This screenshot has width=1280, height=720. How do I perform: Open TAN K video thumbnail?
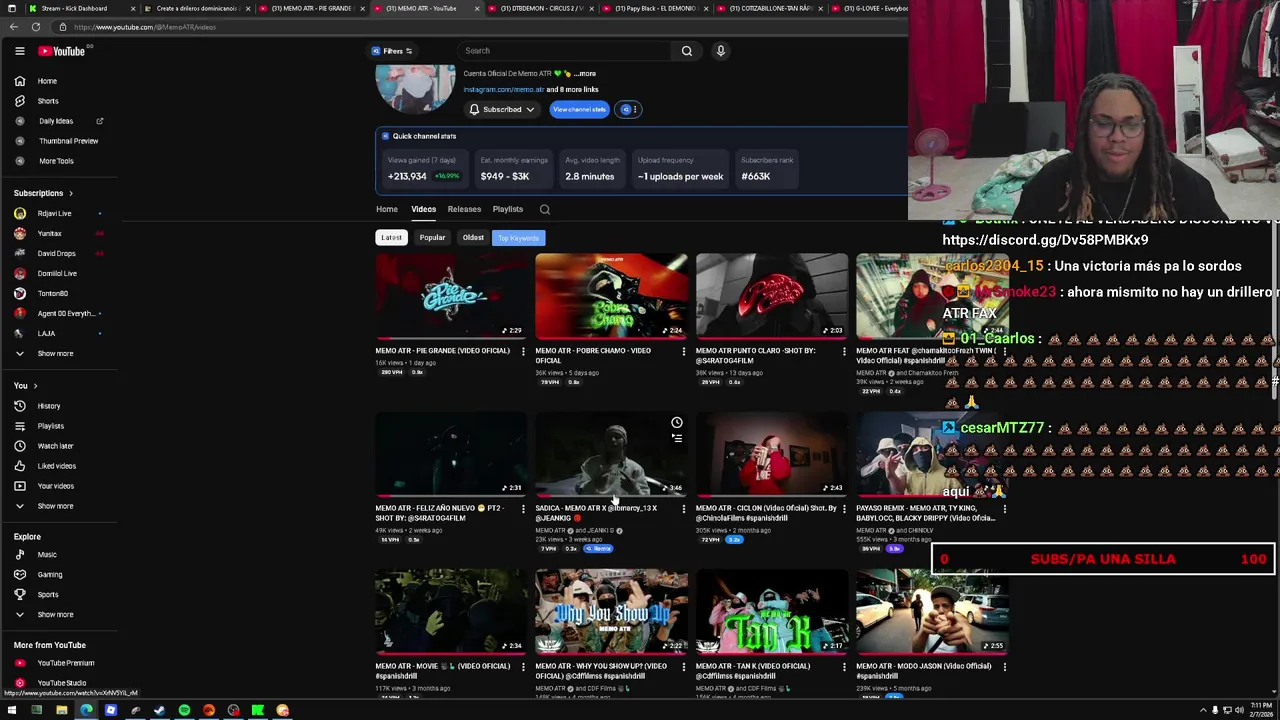[x=771, y=611]
